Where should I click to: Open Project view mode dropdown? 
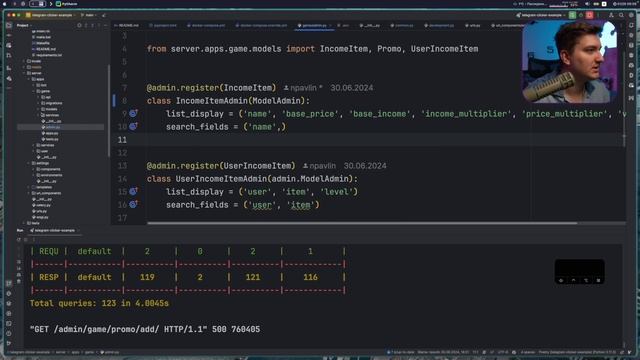pos(24,25)
